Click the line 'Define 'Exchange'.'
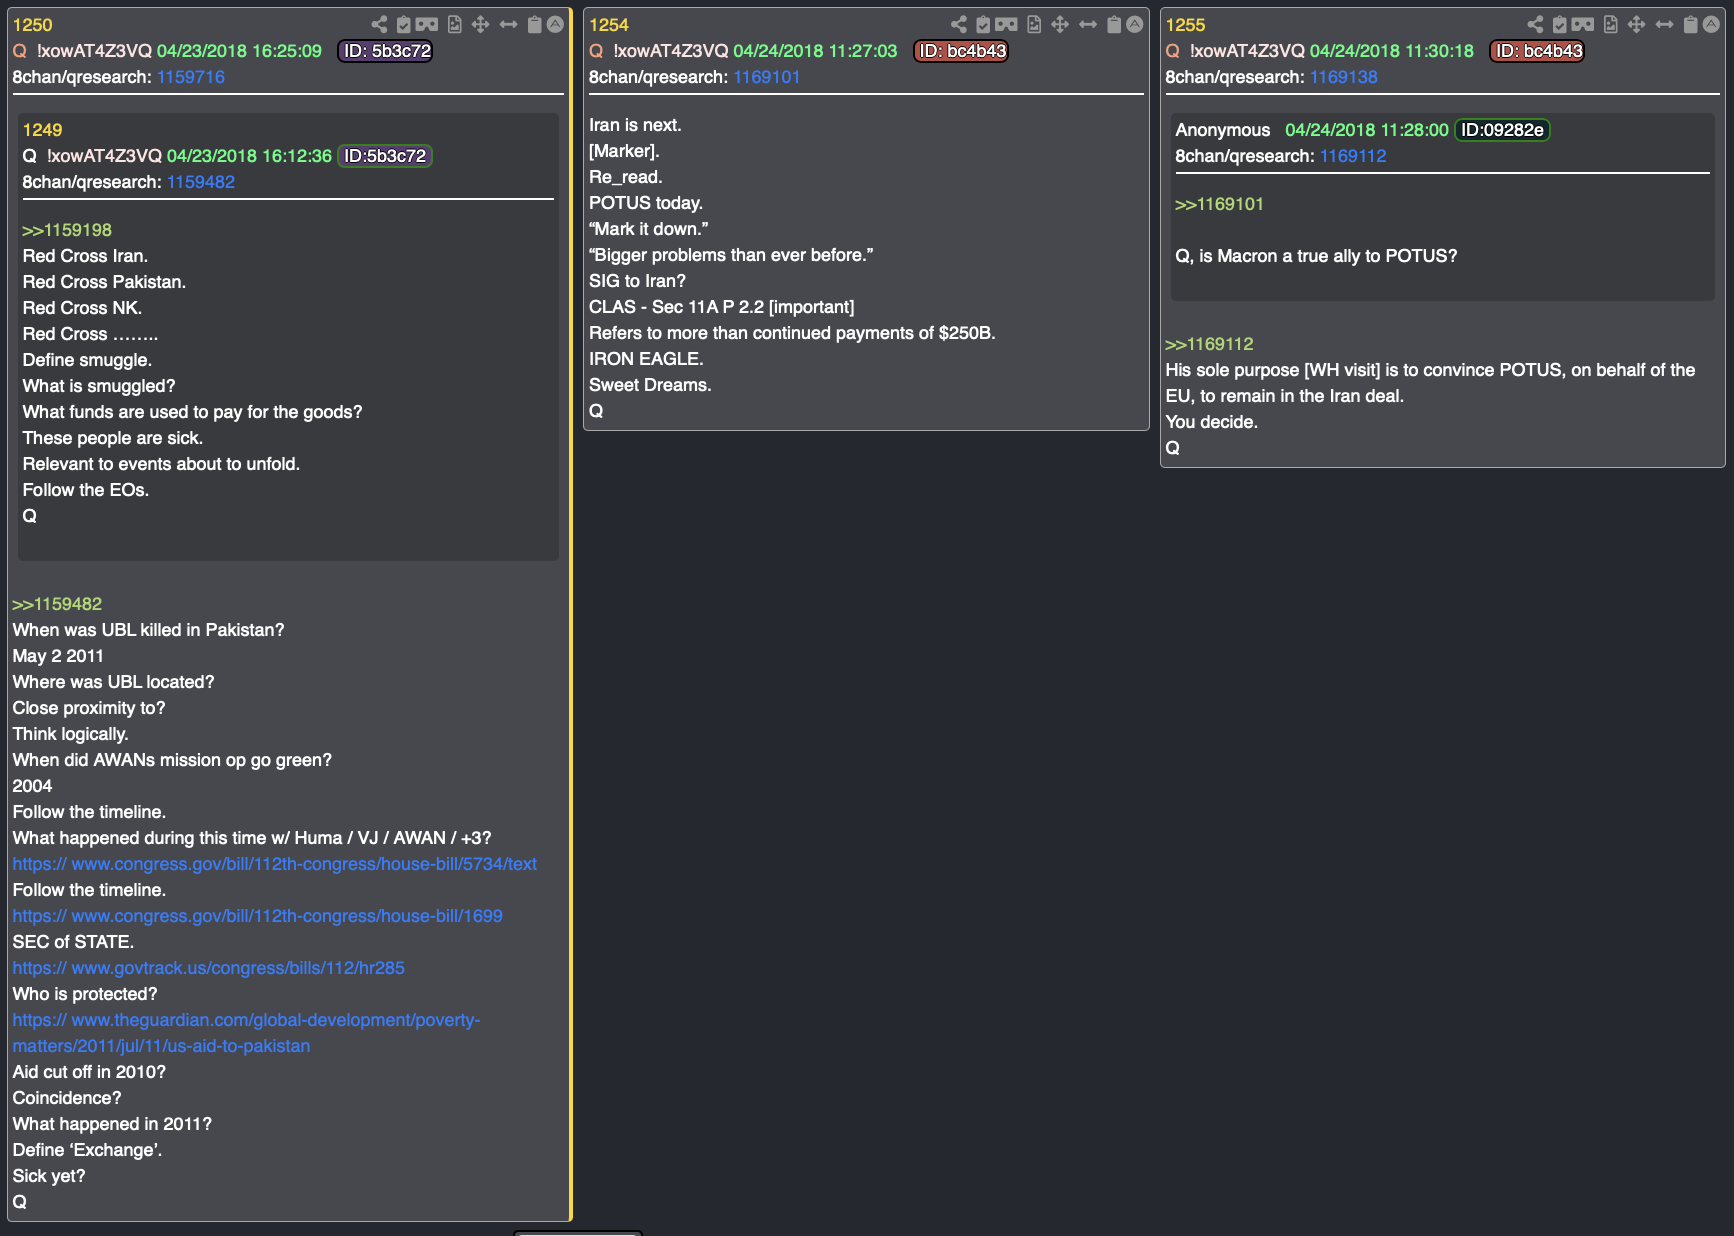1734x1236 pixels. [87, 1150]
